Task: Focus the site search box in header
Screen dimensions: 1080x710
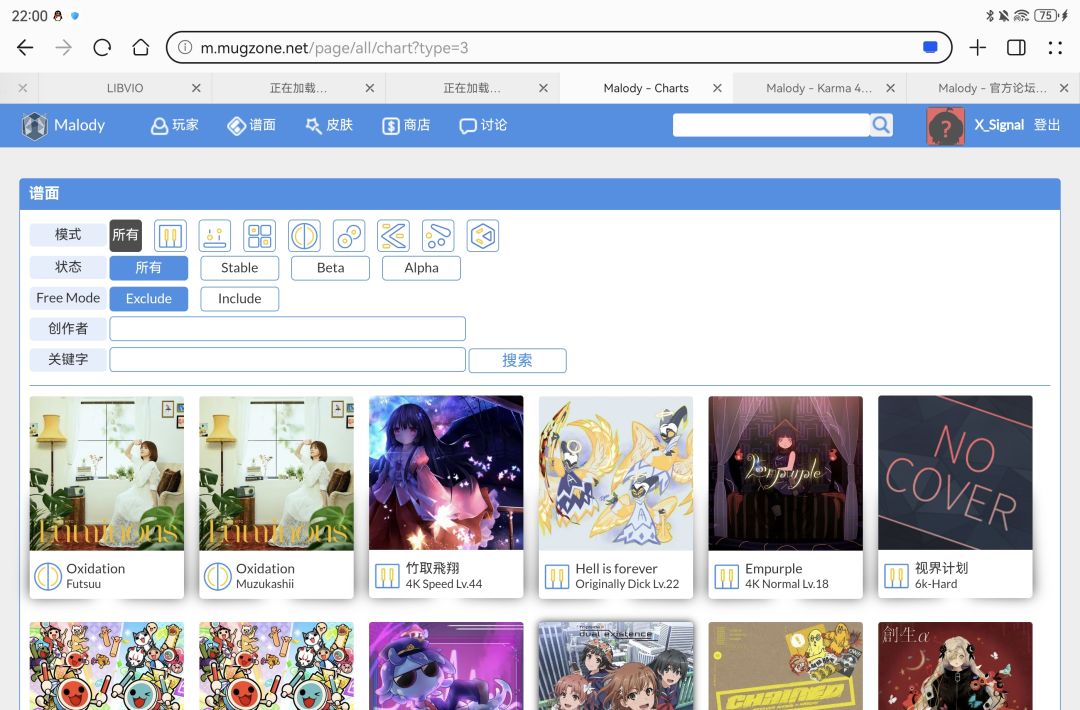Action: pos(771,125)
